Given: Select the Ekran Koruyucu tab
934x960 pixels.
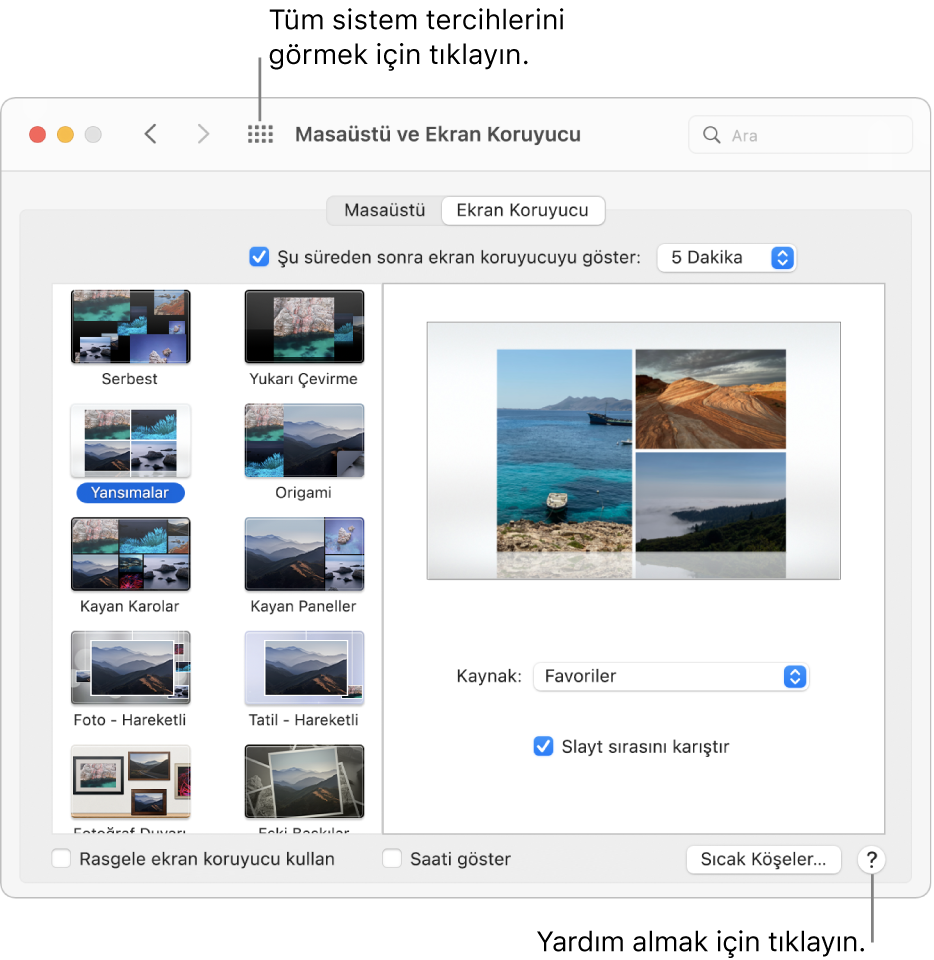Looking at the screenshot, I should tap(522, 211).
